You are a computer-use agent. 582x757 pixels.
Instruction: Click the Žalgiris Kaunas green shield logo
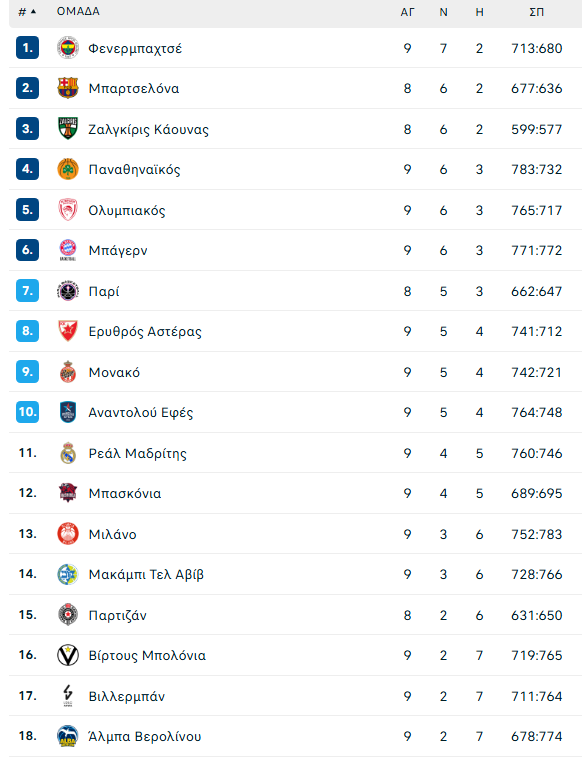coord(68,129)
